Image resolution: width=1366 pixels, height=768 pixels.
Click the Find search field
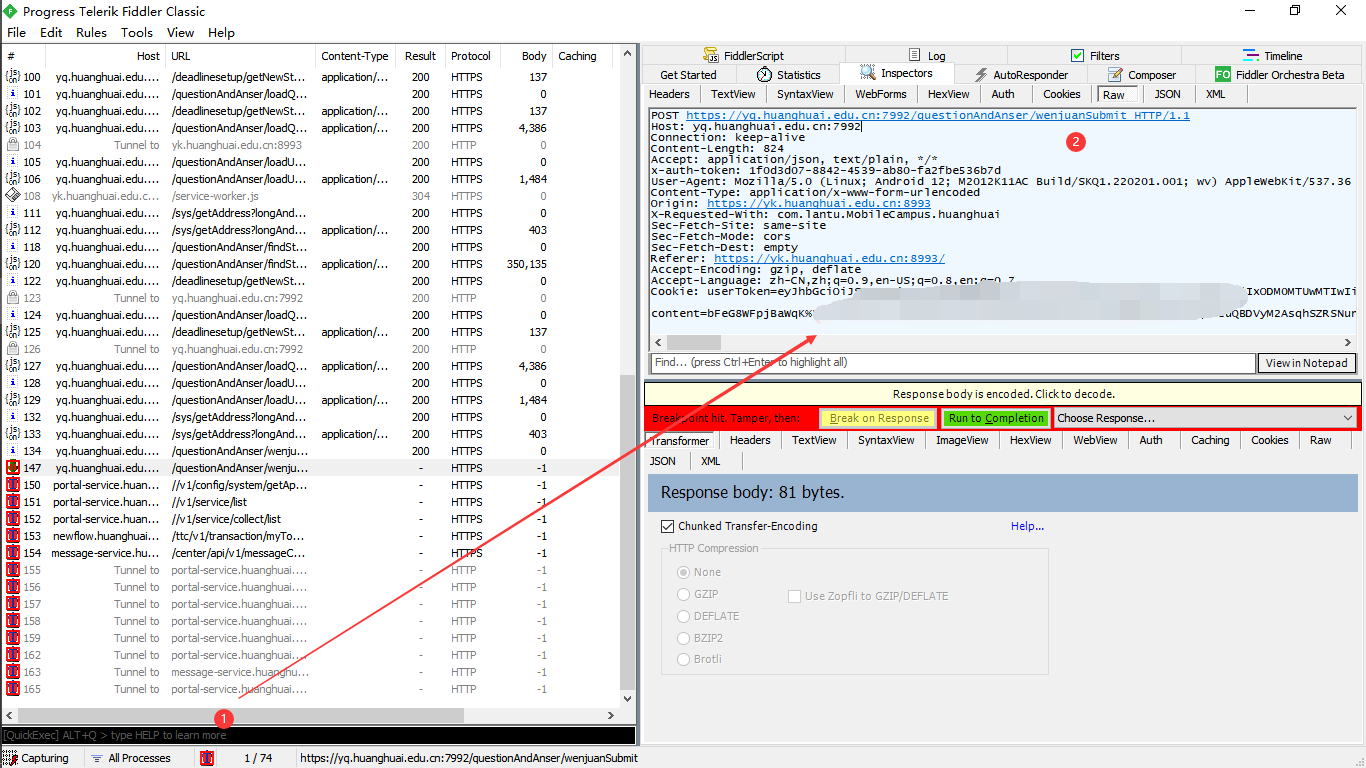click(952, 363)
